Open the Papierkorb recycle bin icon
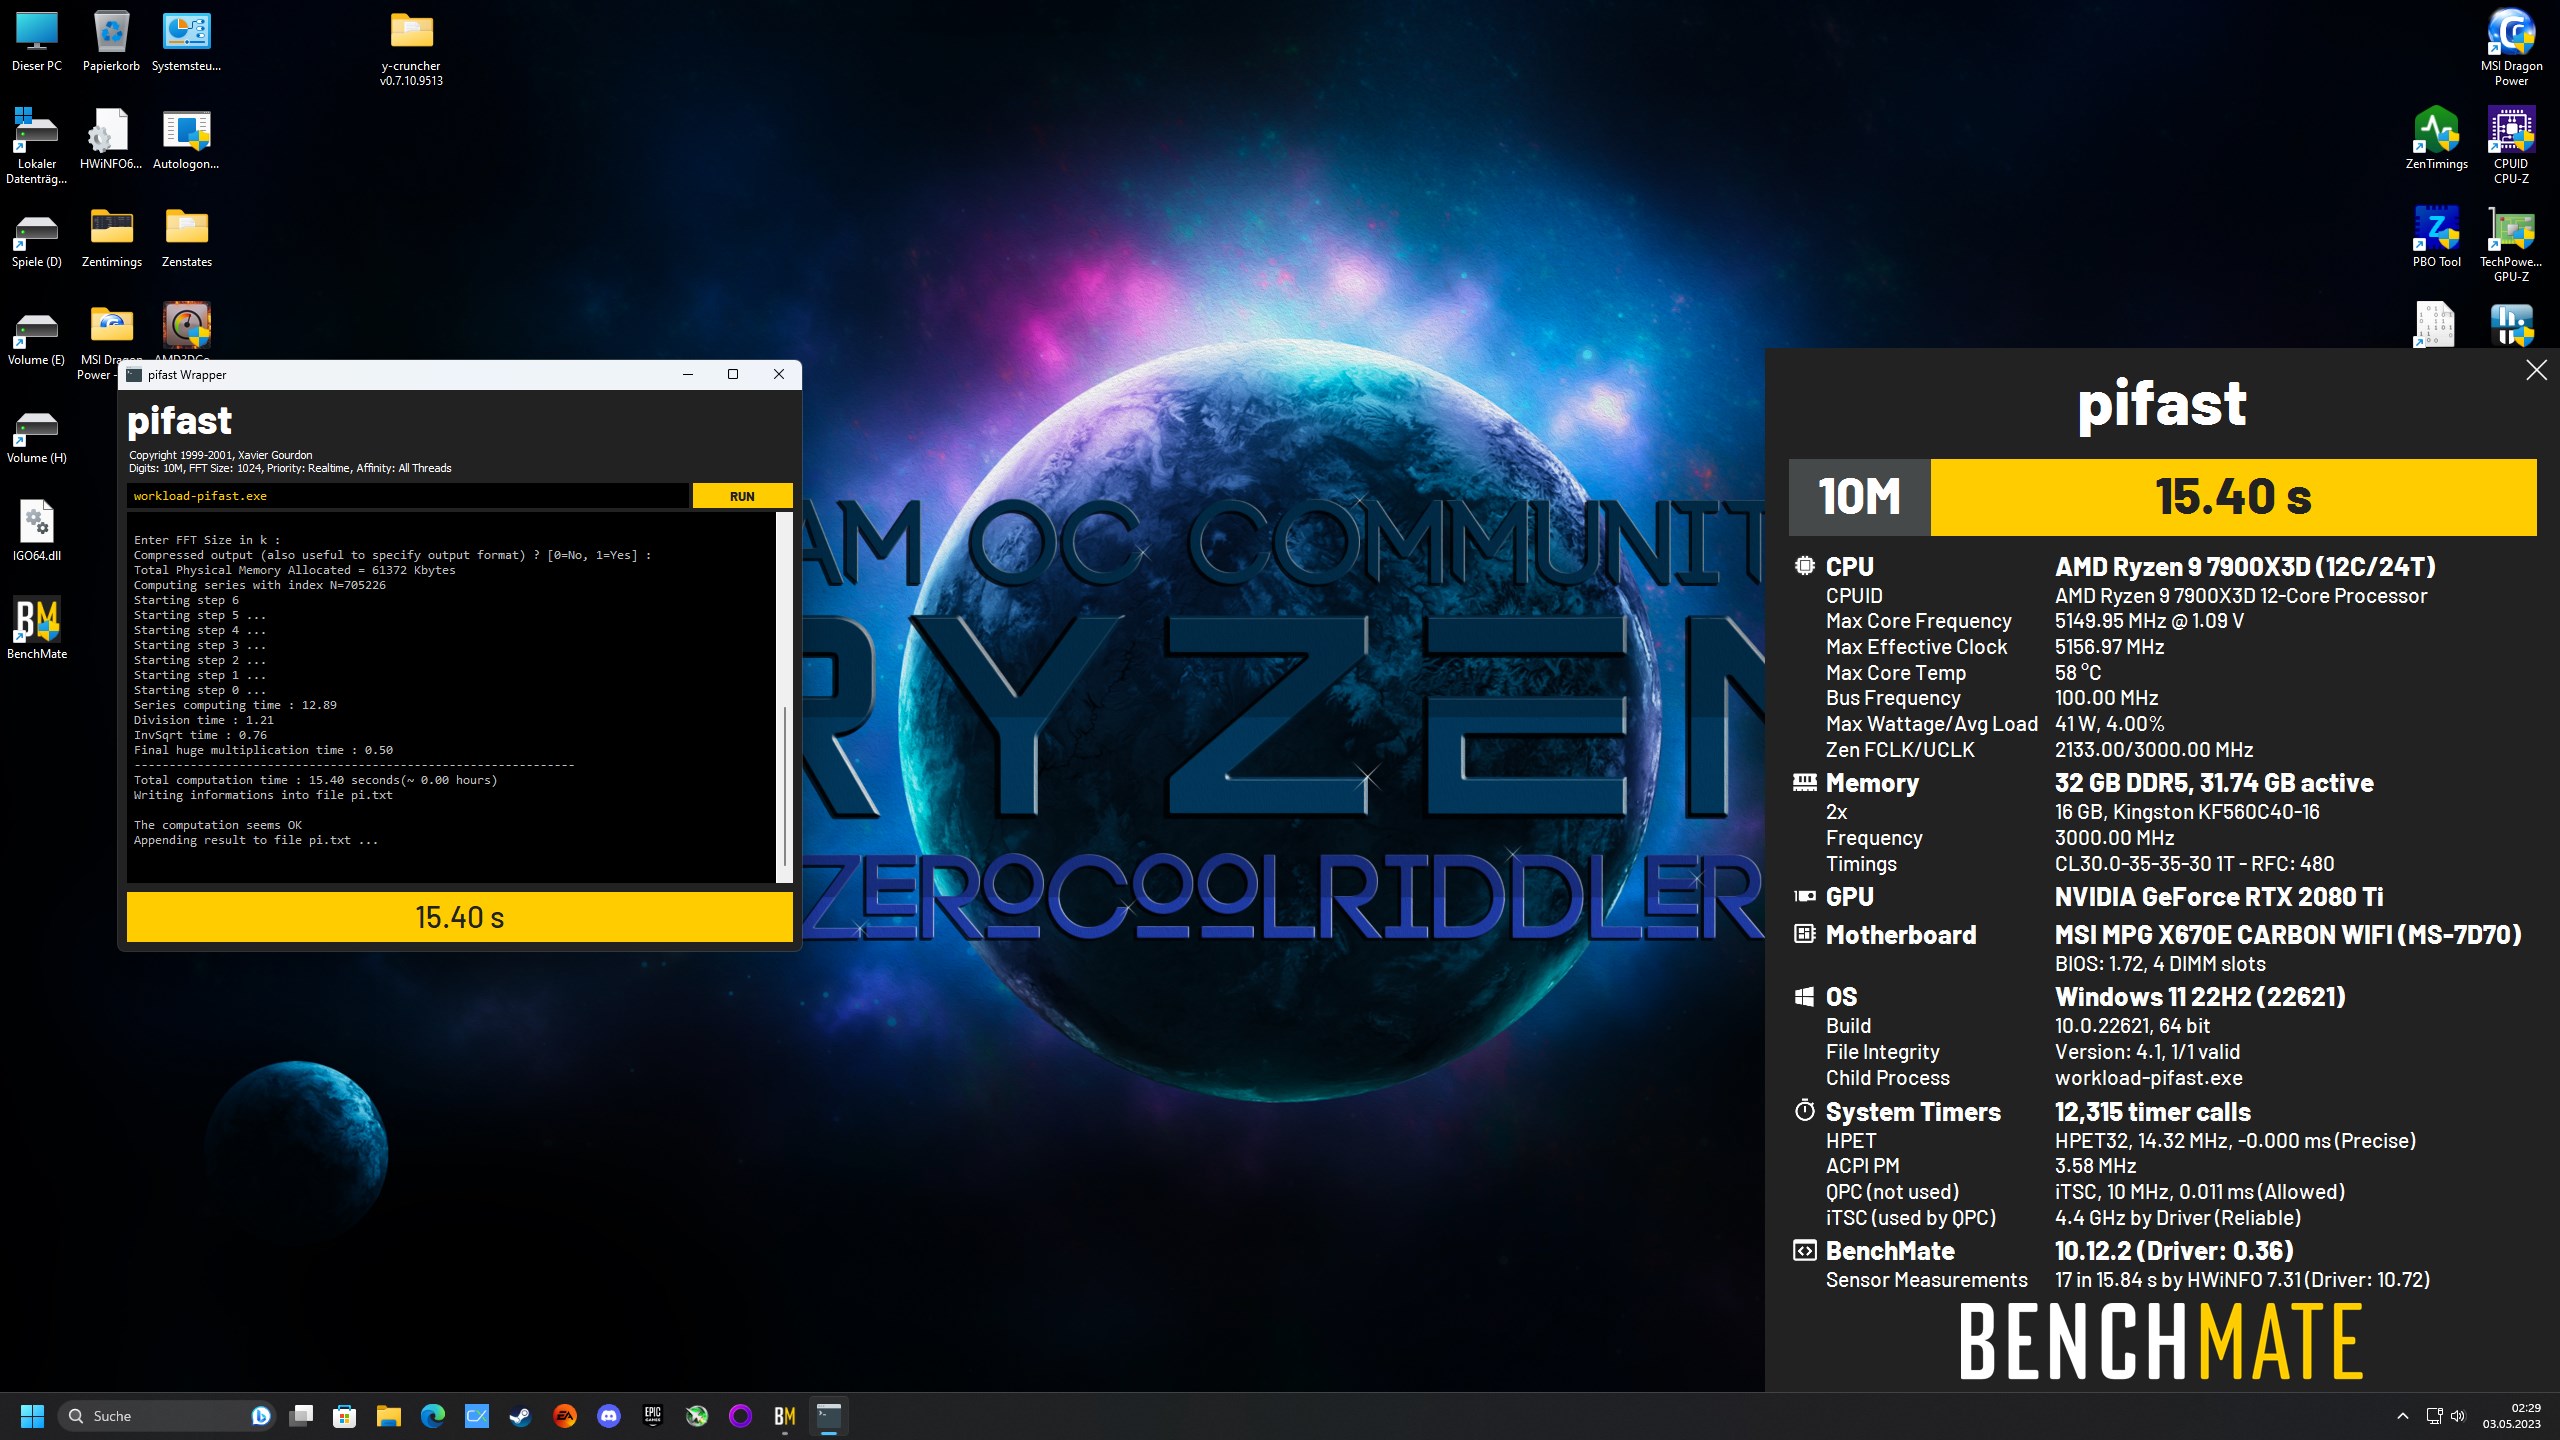 click(x=111, y=42)
